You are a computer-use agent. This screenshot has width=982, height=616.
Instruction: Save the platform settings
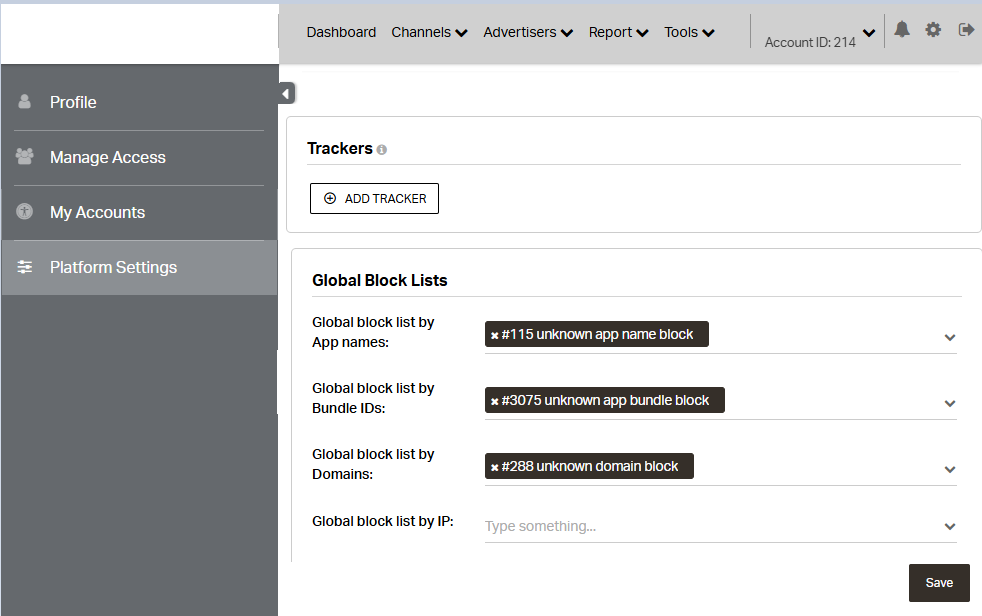click(x=939, y=583)
